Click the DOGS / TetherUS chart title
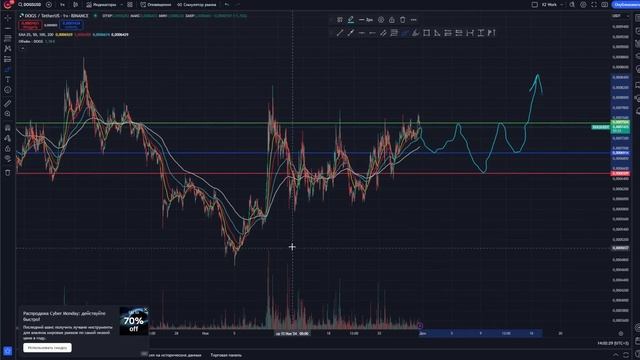This screenshot has height=360, width=640. pyautogui.click(x=56, y=16)
